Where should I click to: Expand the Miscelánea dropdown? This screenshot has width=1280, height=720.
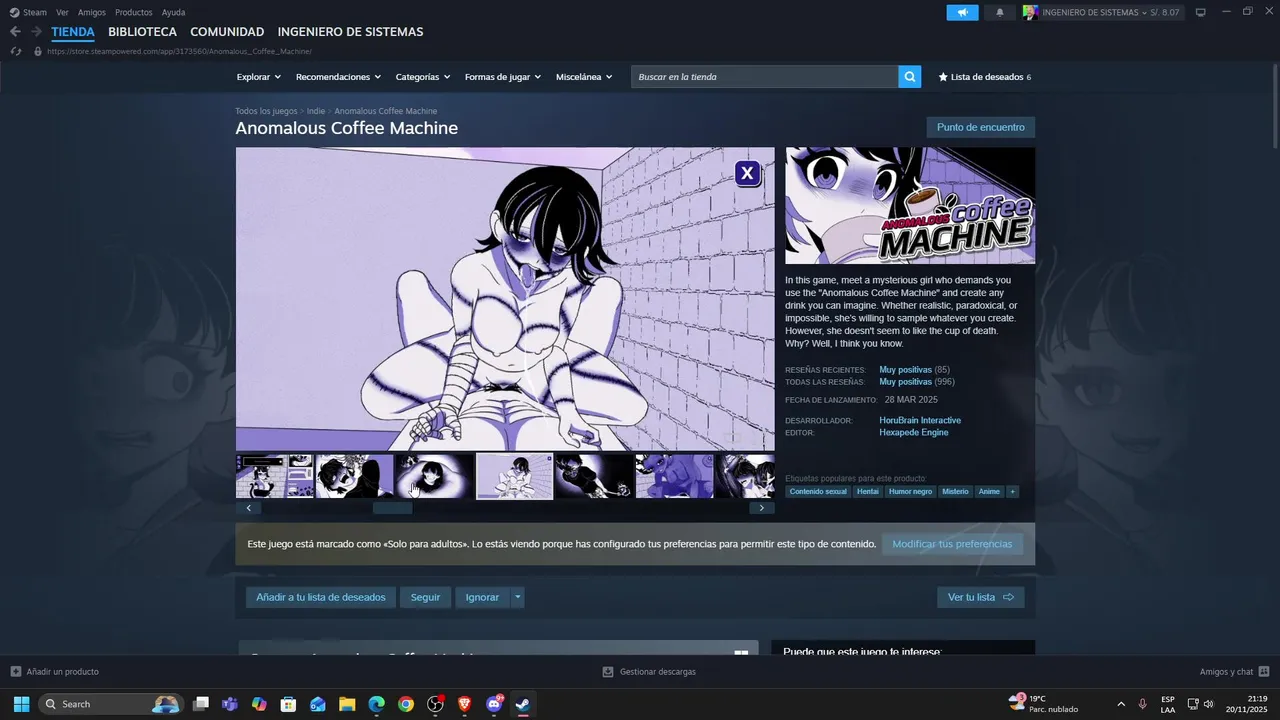(584, 77)
